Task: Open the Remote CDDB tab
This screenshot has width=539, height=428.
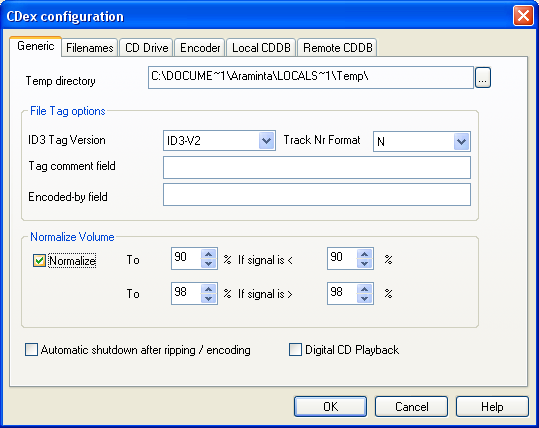Action: (338, 47)
